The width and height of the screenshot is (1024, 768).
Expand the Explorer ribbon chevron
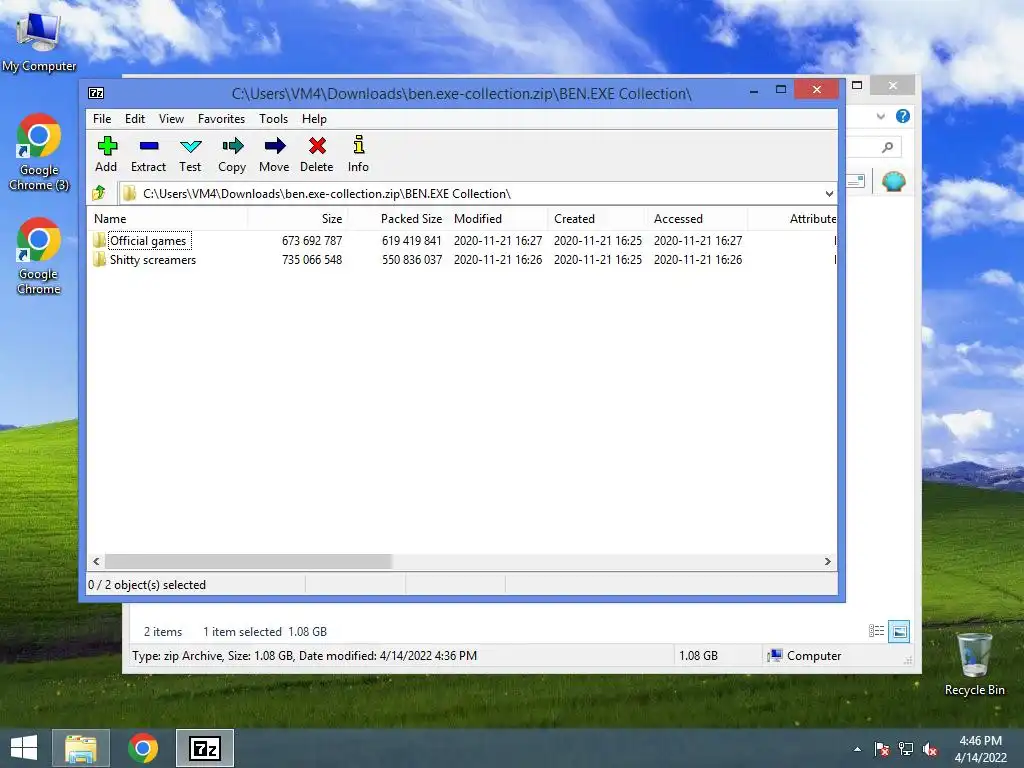[880, 116]
